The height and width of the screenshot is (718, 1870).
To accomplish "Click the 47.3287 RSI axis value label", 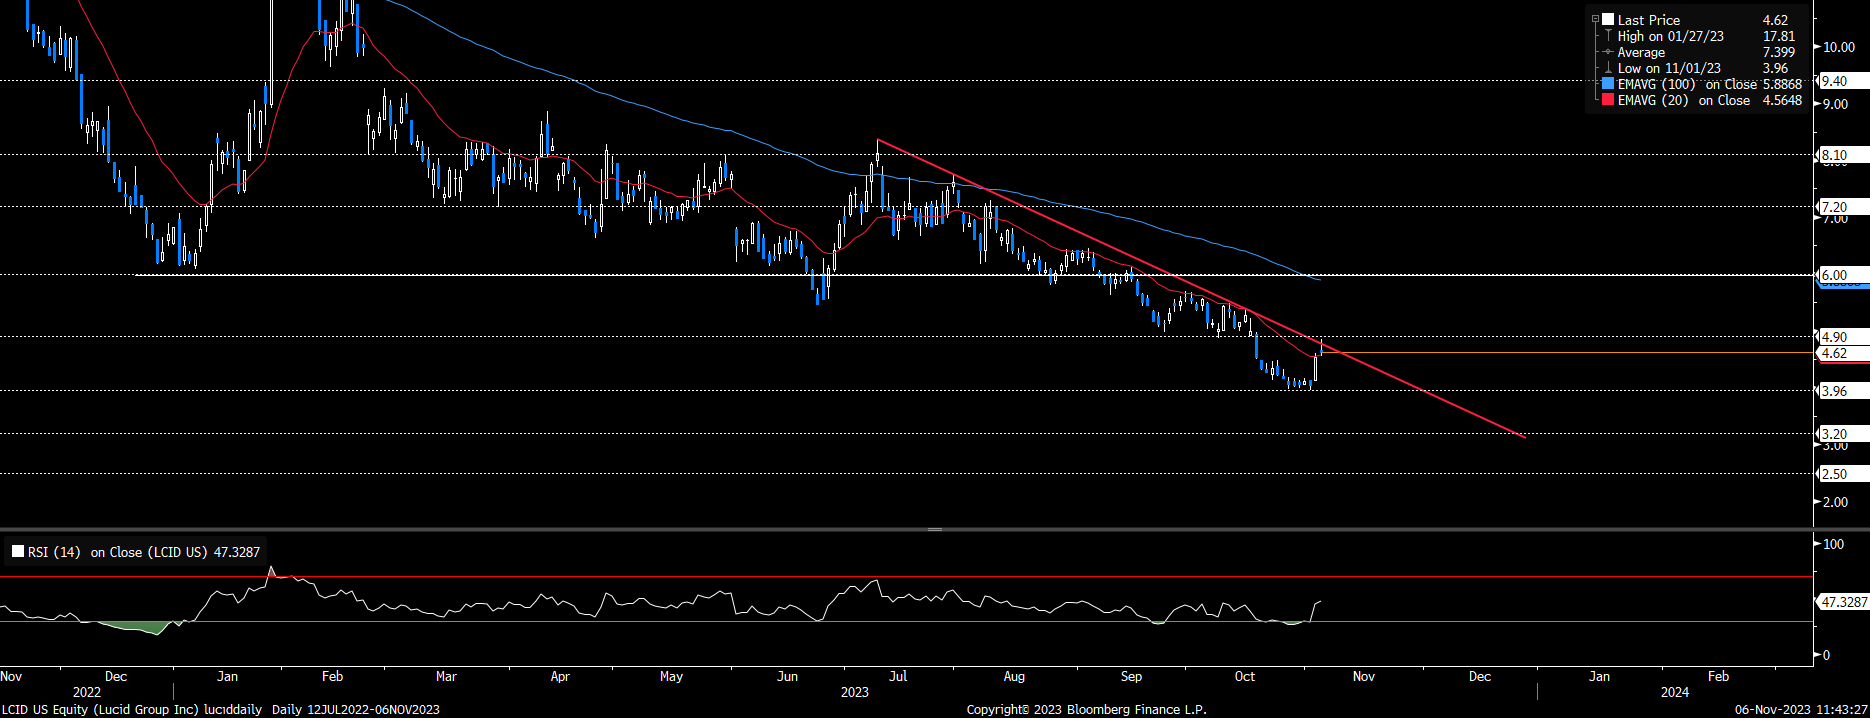I will click(1844, 602).
